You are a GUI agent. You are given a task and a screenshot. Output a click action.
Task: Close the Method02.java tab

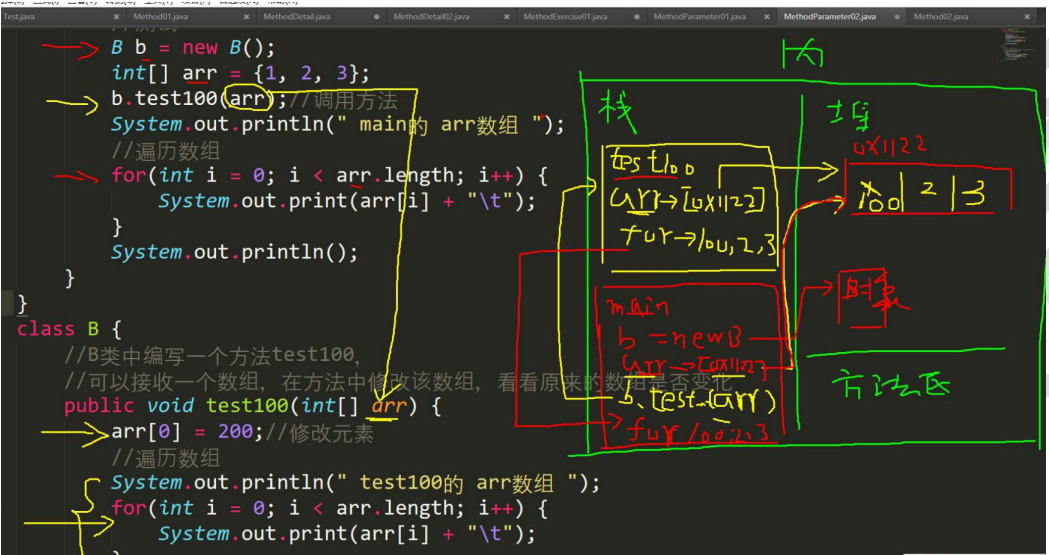1027,17
